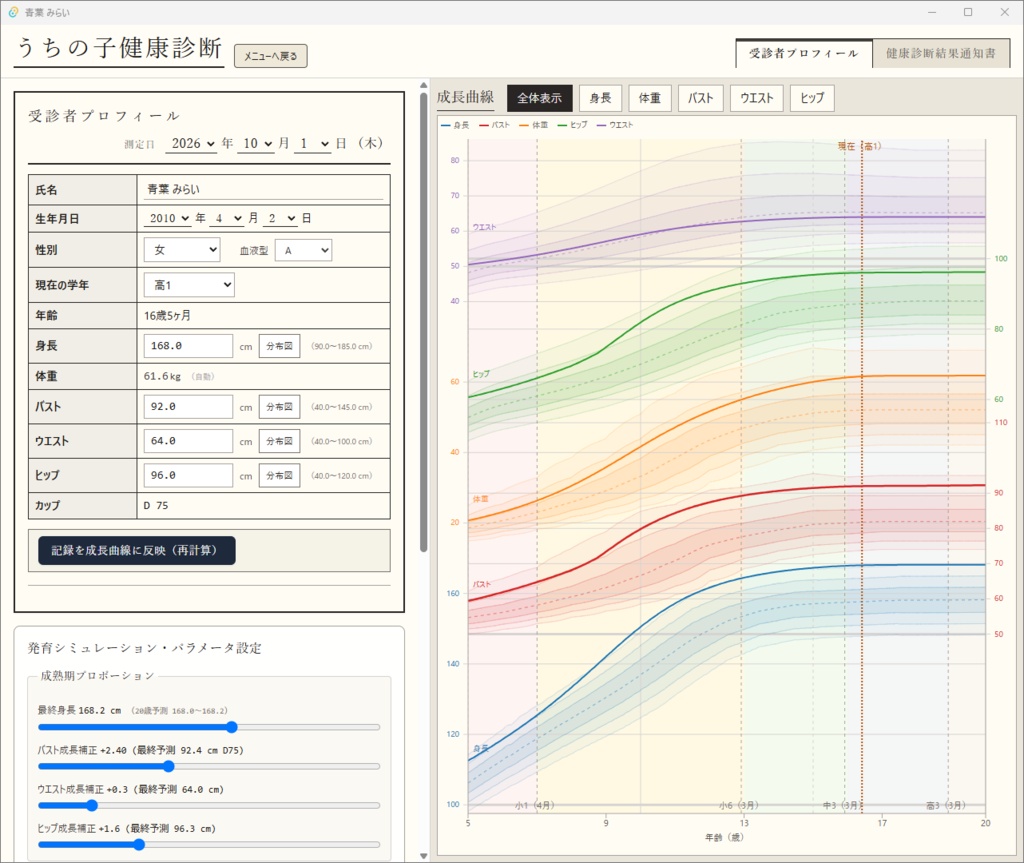Open the measurement day dropdown showing 1

[x=313, y=144]
